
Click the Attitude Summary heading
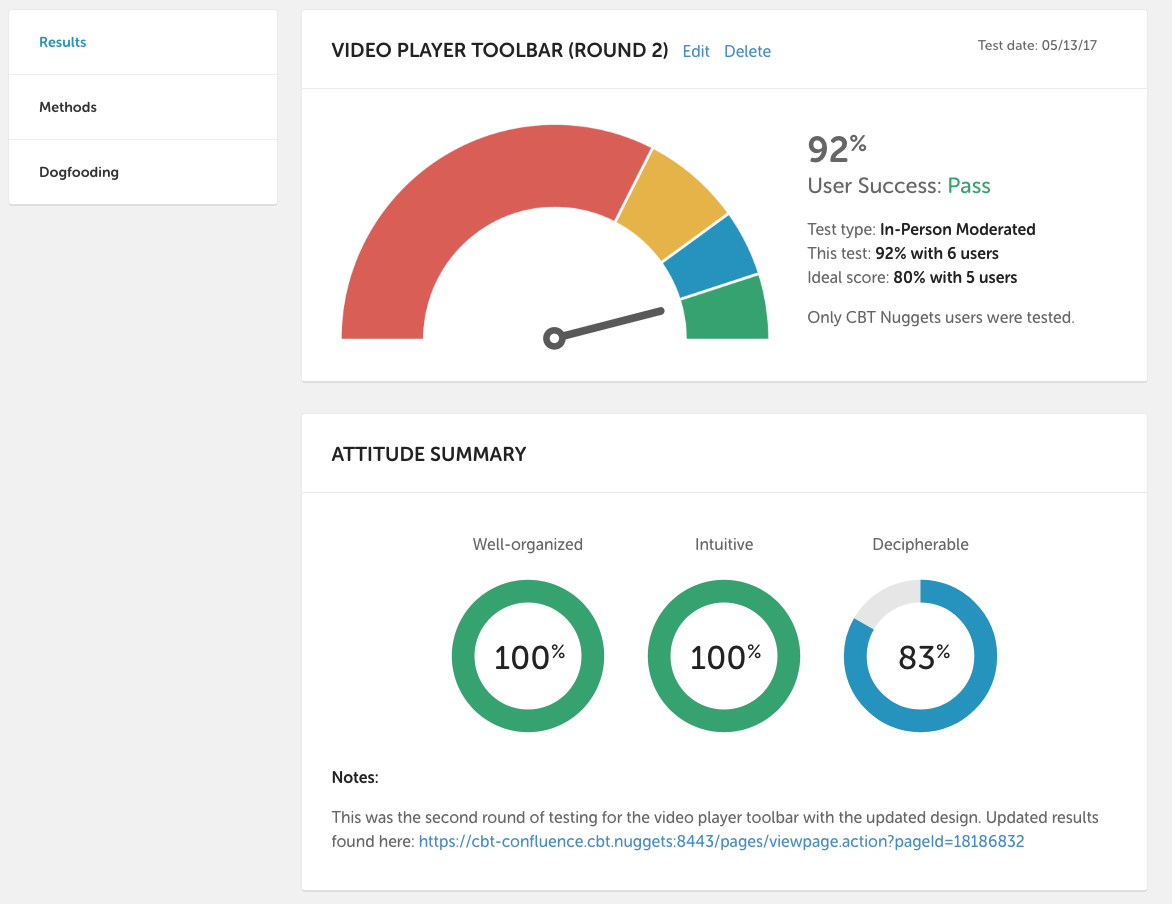(428, 454)
